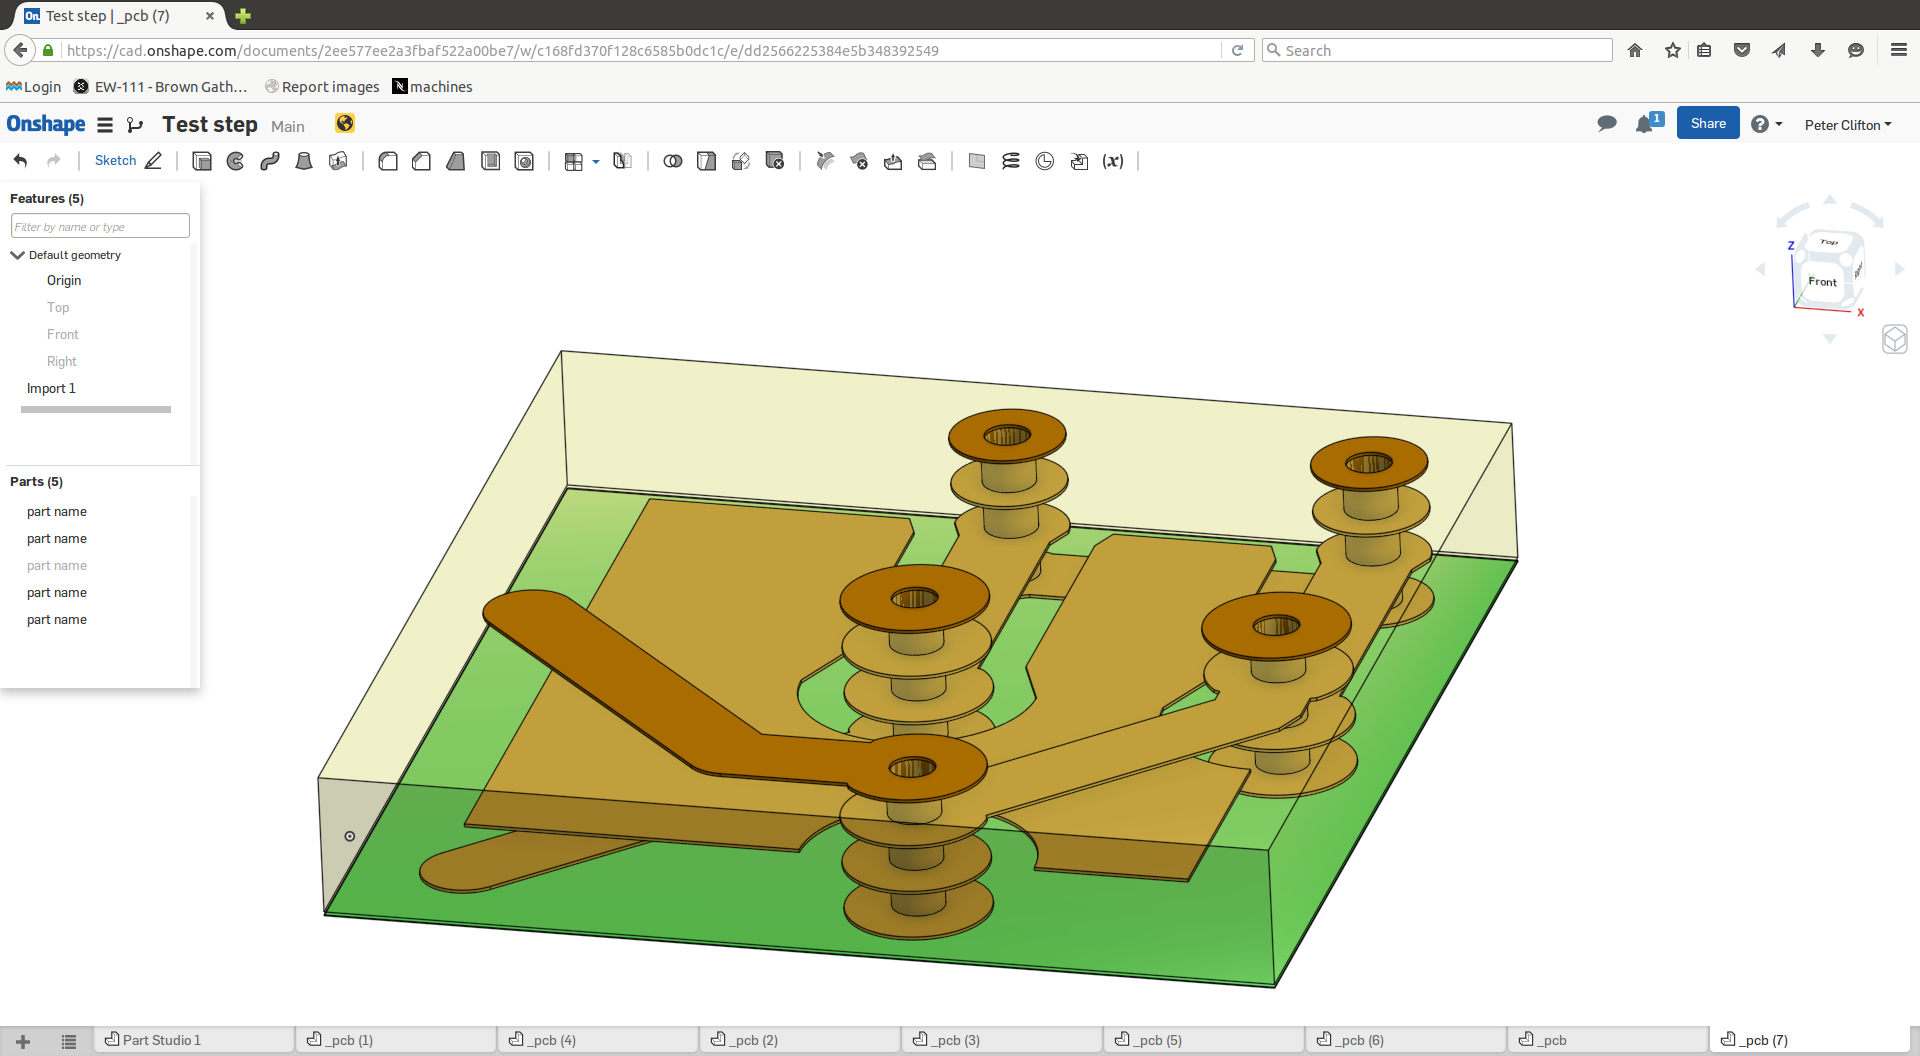This screenshot has height=1056, width=1920.
Task: Select the Top plane feature
Action: (58, 308)
